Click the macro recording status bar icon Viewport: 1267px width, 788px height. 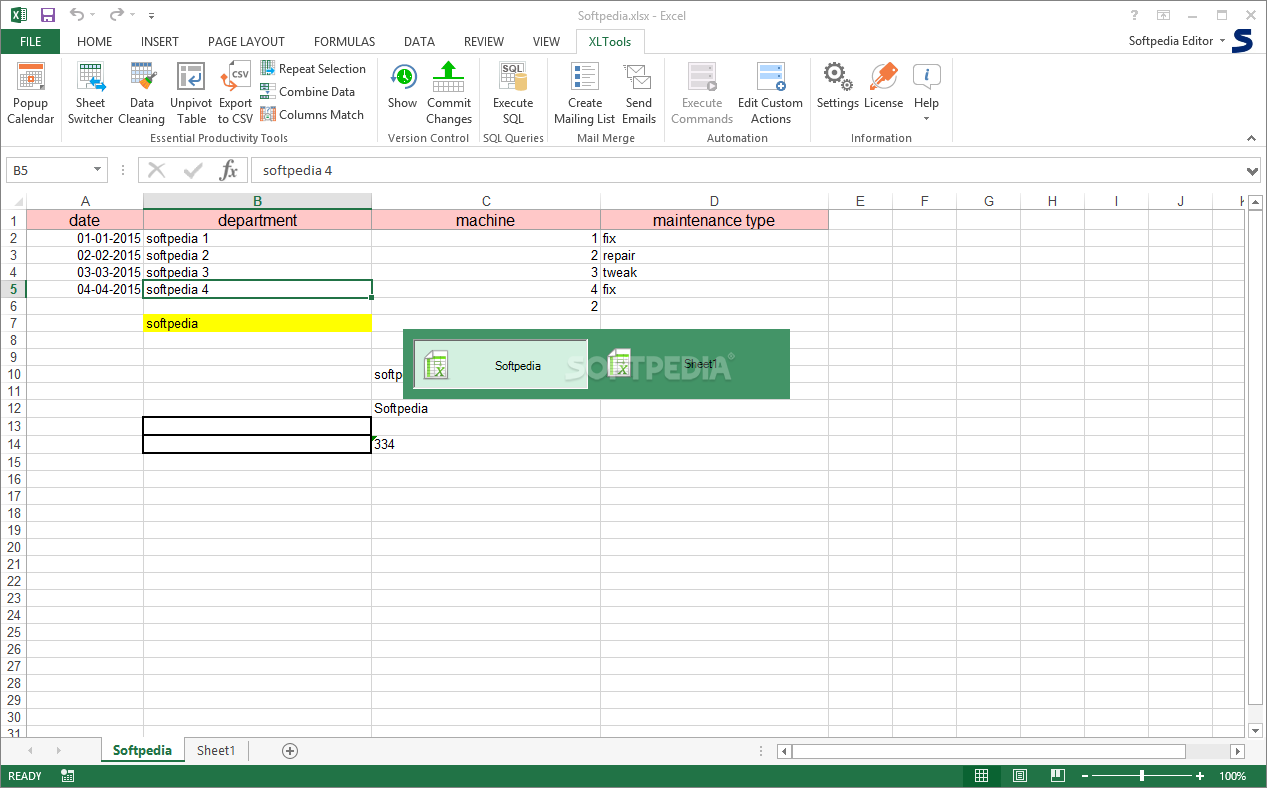68,776
